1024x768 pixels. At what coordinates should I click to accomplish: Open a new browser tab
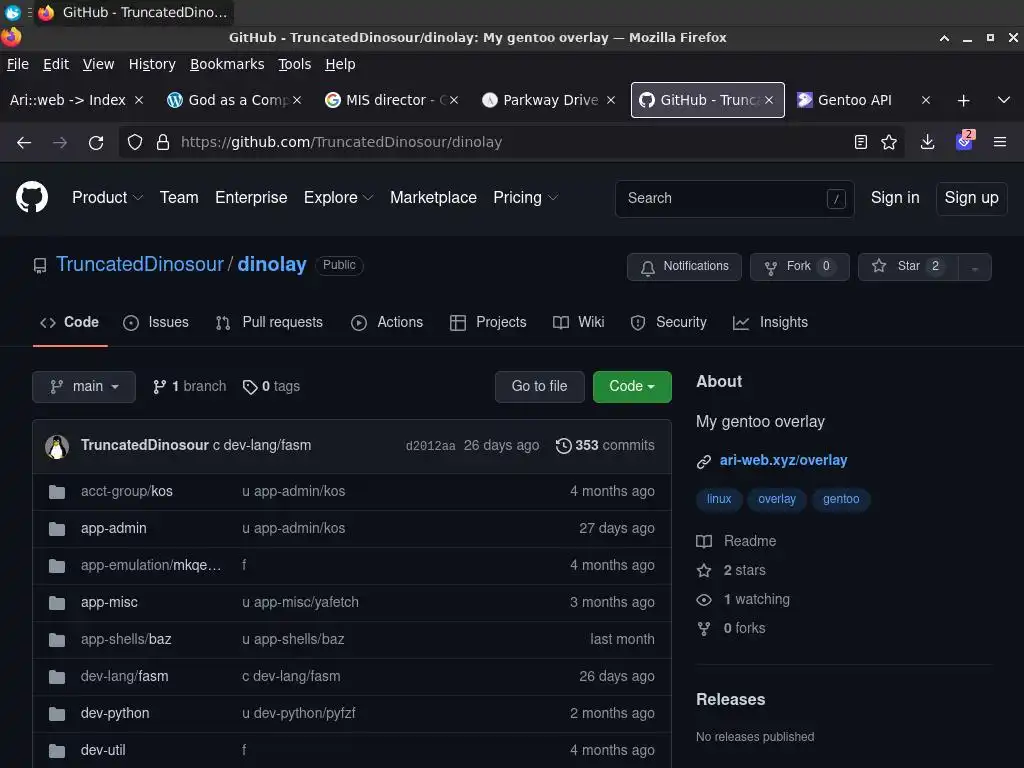(x=963, y=101)
